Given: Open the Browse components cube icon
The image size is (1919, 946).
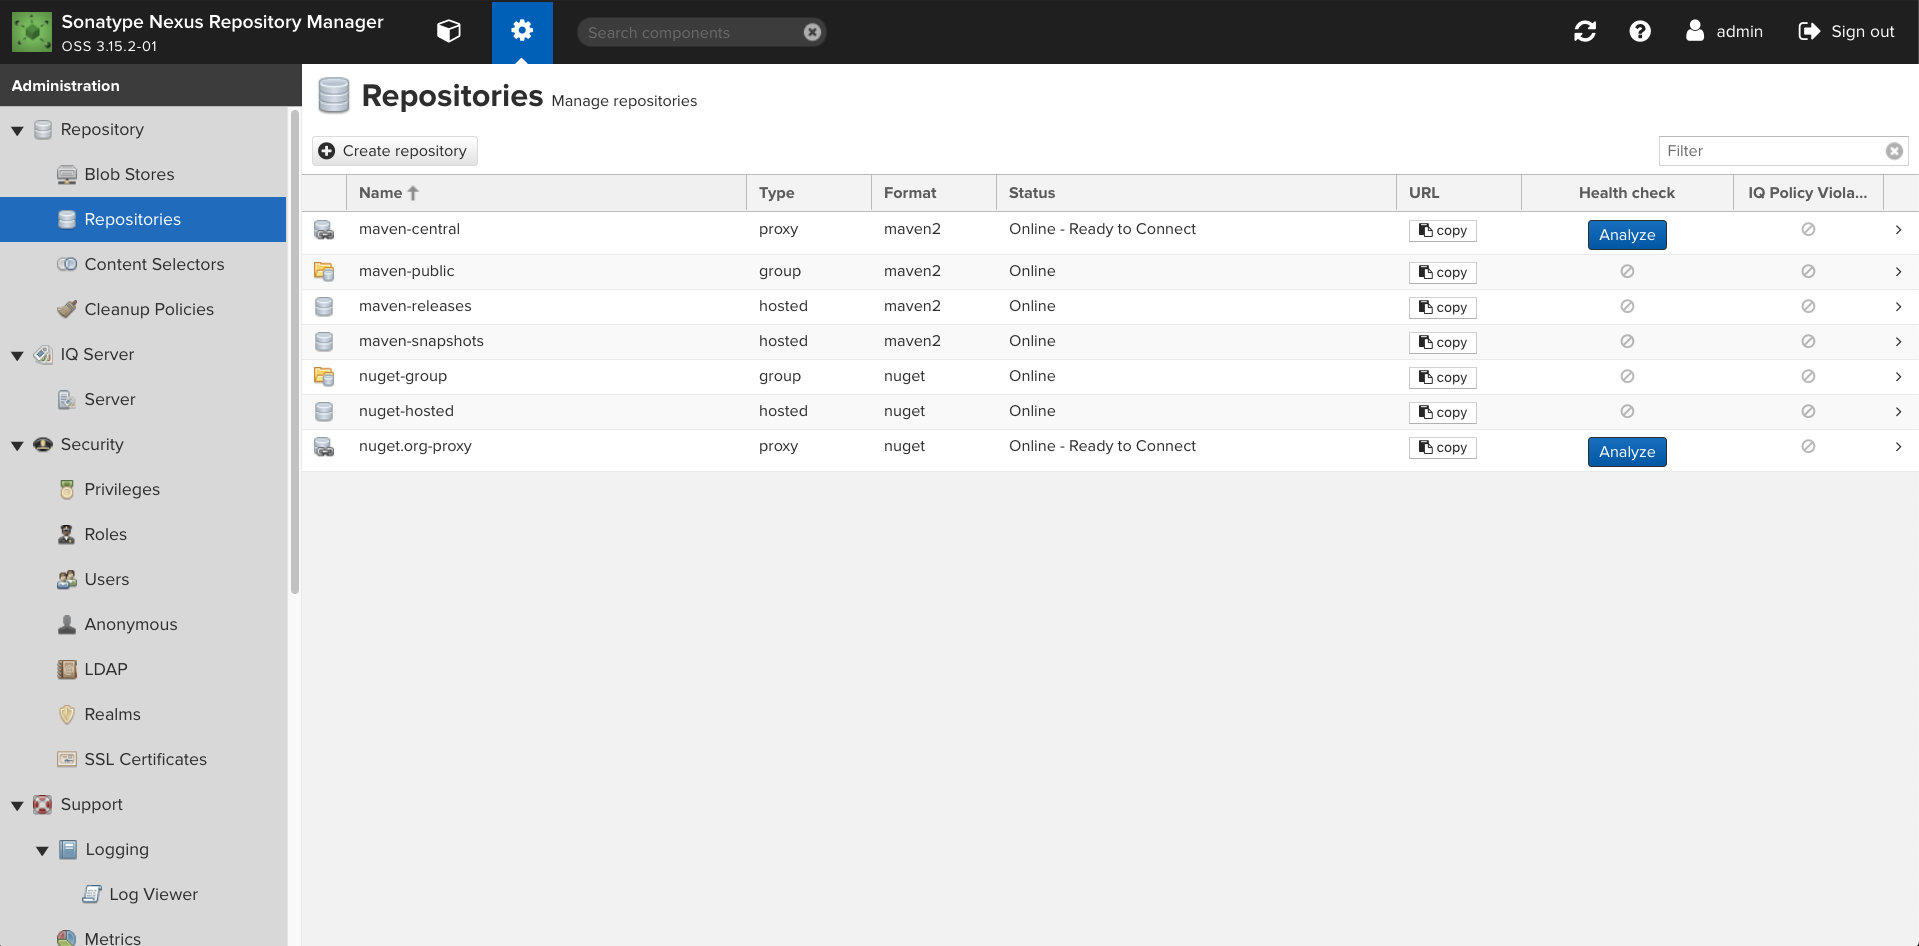Looking at the screenshot, I should point(449,32).
